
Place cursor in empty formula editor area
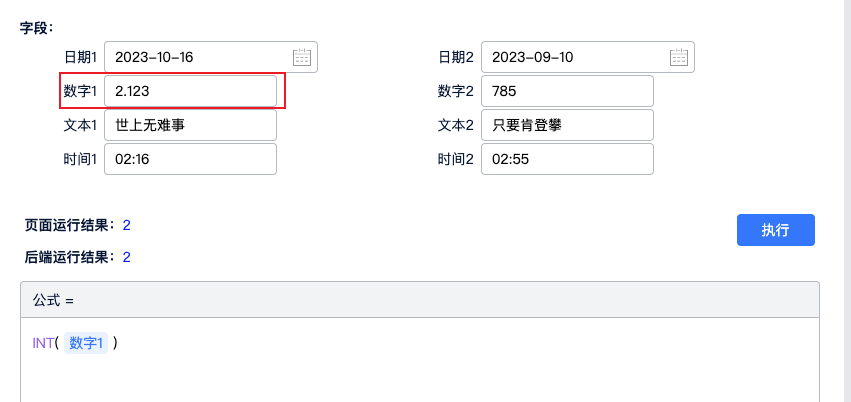[x=419, y=378]
